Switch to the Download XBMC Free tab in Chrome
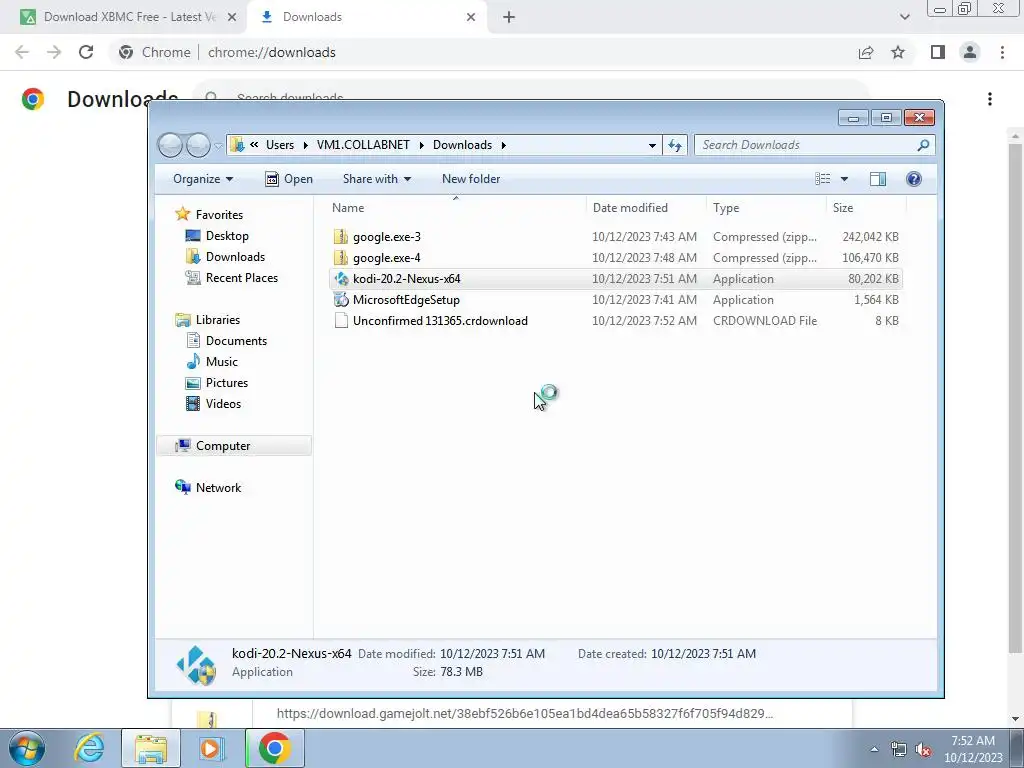The image size is (1024, 768). [129, 17]
